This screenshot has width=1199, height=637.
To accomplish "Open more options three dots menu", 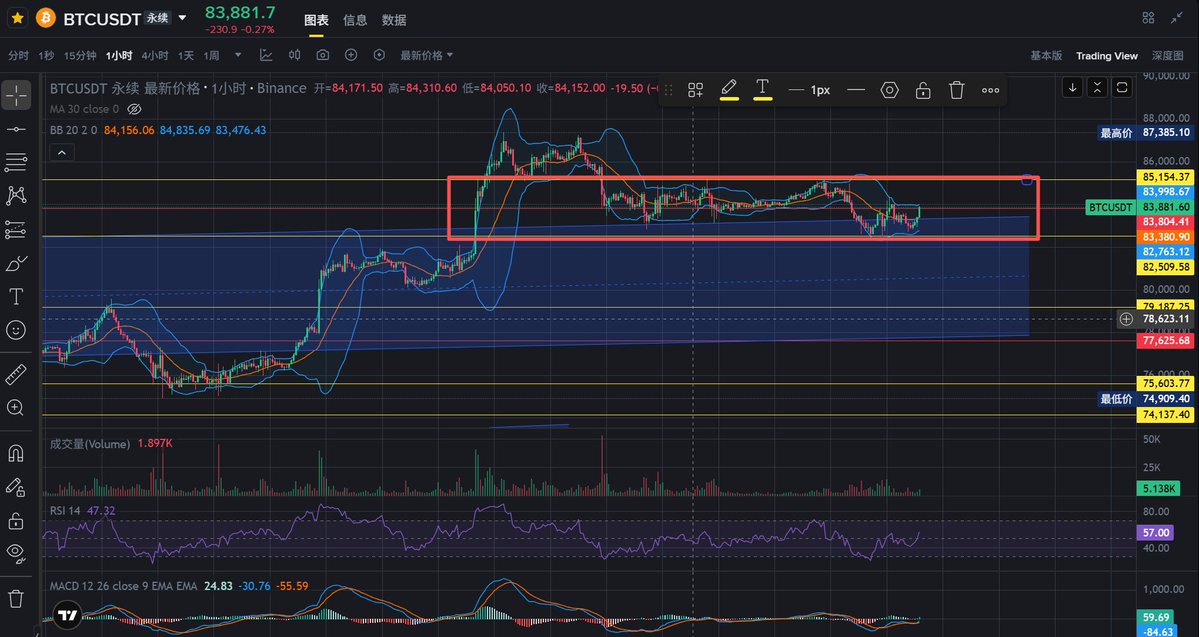I will pos(990,90).
